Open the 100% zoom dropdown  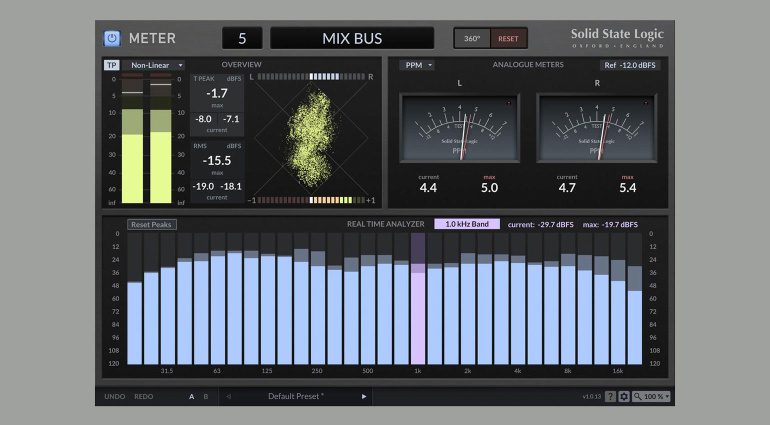[652, 397]
